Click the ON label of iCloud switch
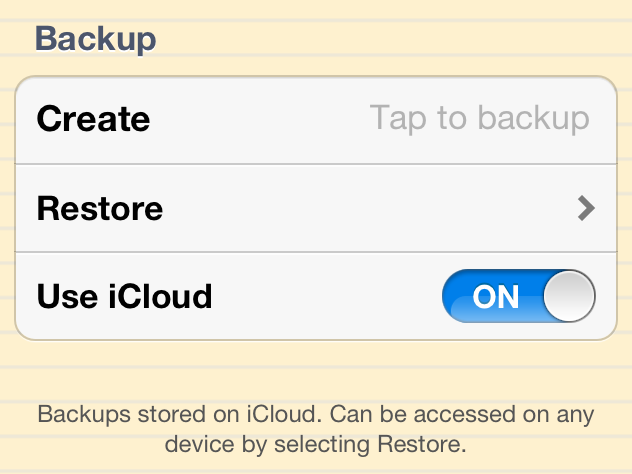 pyautogui.click(x=496, y=297)
